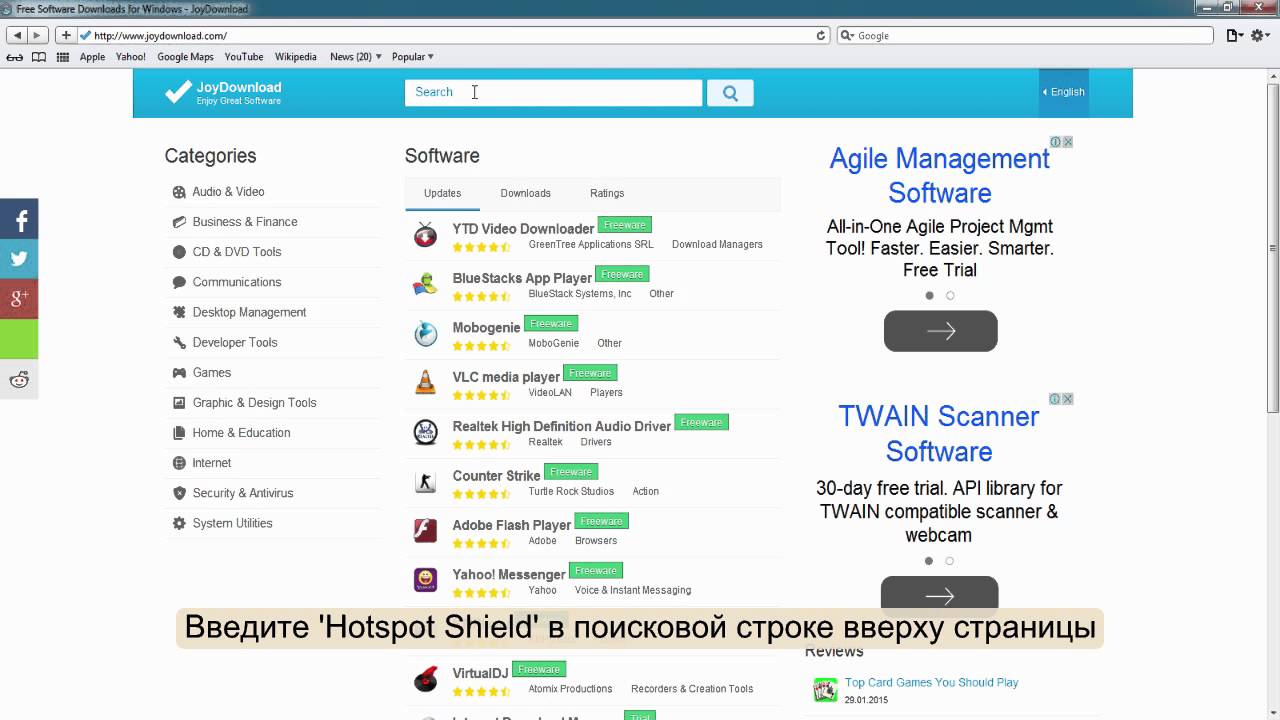Click the YTD Video Downloader app icon
Image resolution: width=1280 pixels, height=720 pixels.
pyautogui.click(x=426, y=236)
